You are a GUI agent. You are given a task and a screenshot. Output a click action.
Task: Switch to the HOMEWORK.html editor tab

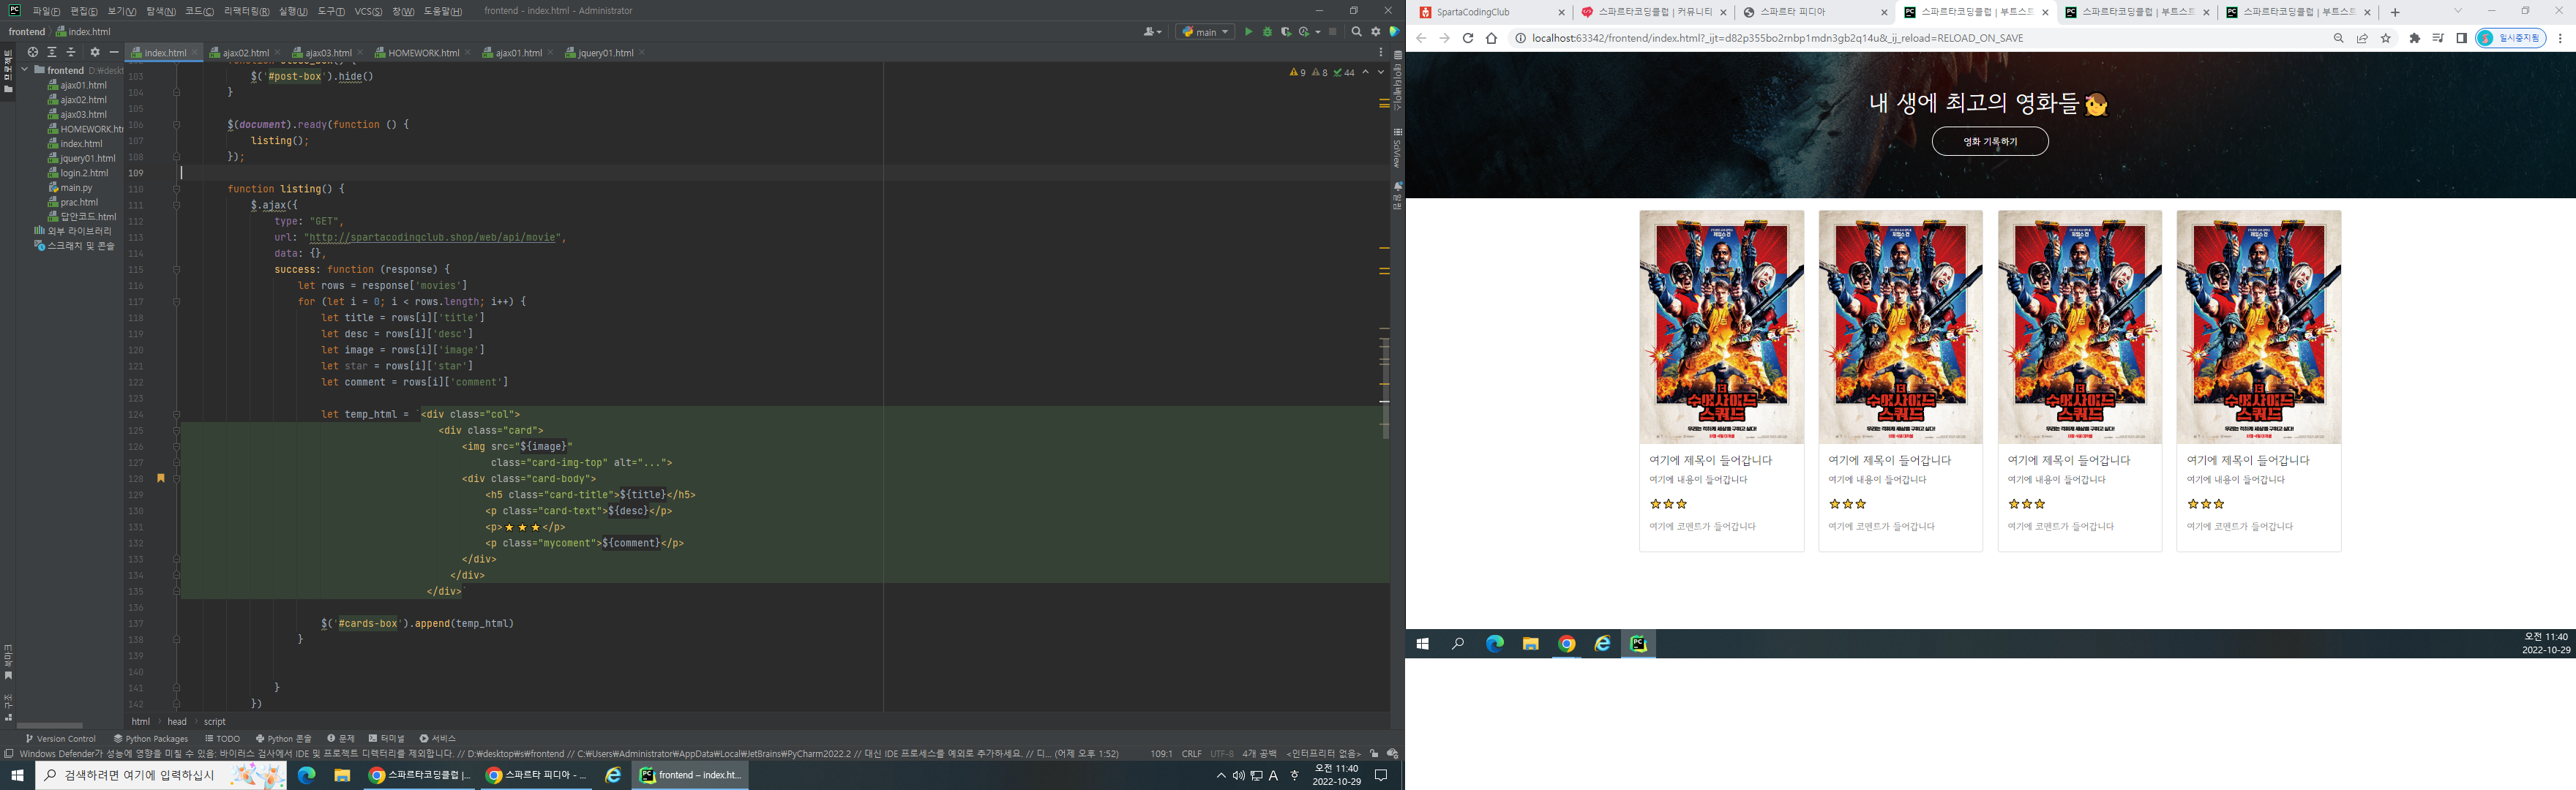423,53
